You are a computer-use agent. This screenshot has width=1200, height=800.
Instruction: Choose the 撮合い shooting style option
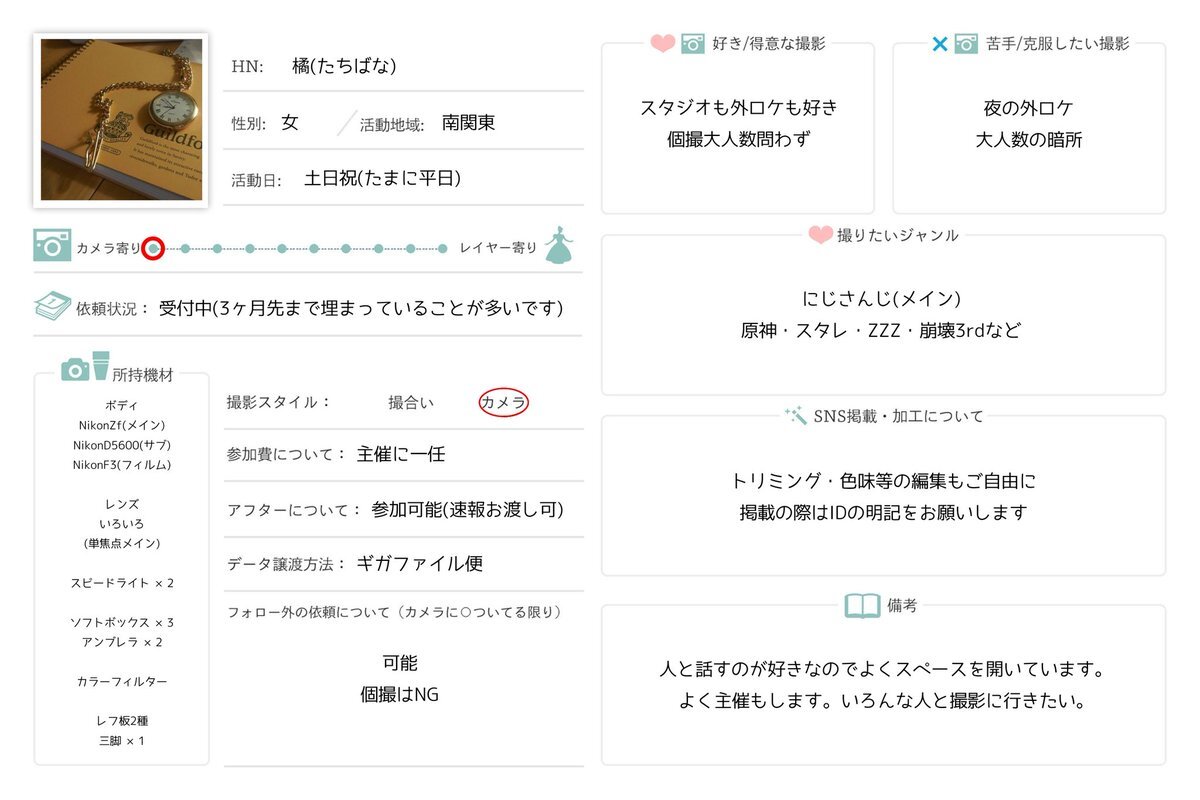click(x=411, y=402)
